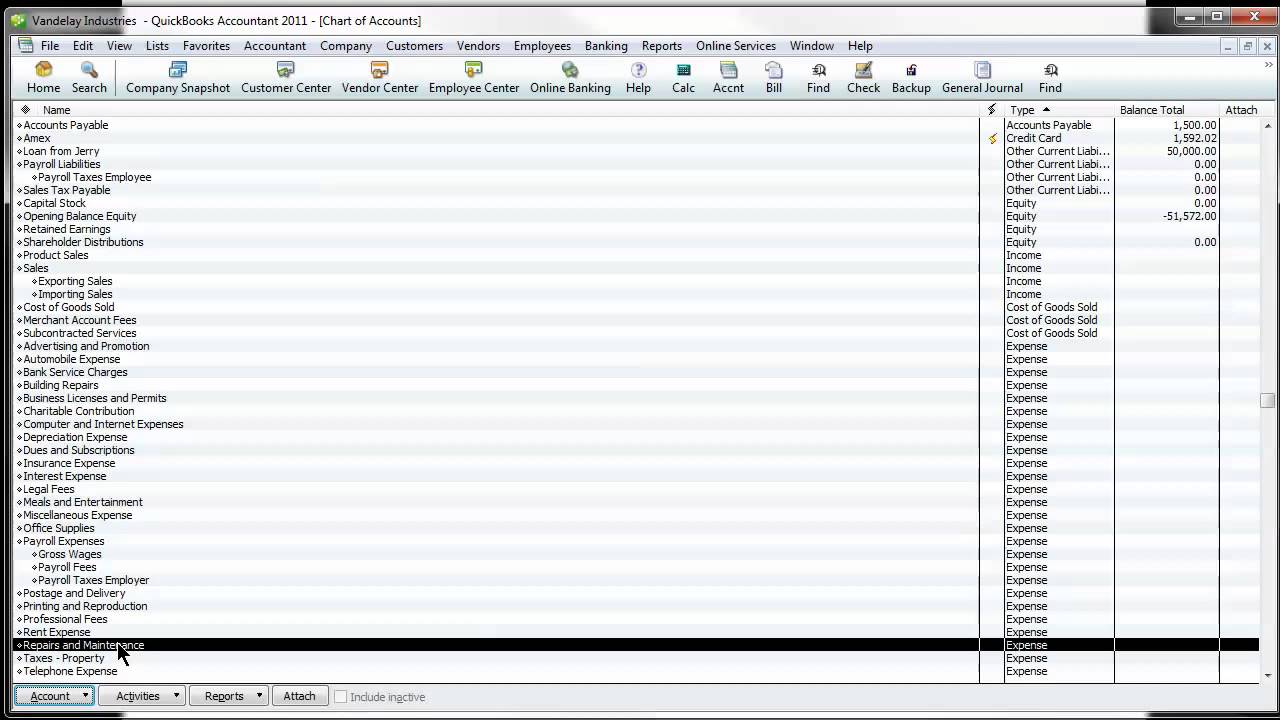Select the Shareholder Distributions account
The image size is (1280, 720).
(x=636, y=242)
